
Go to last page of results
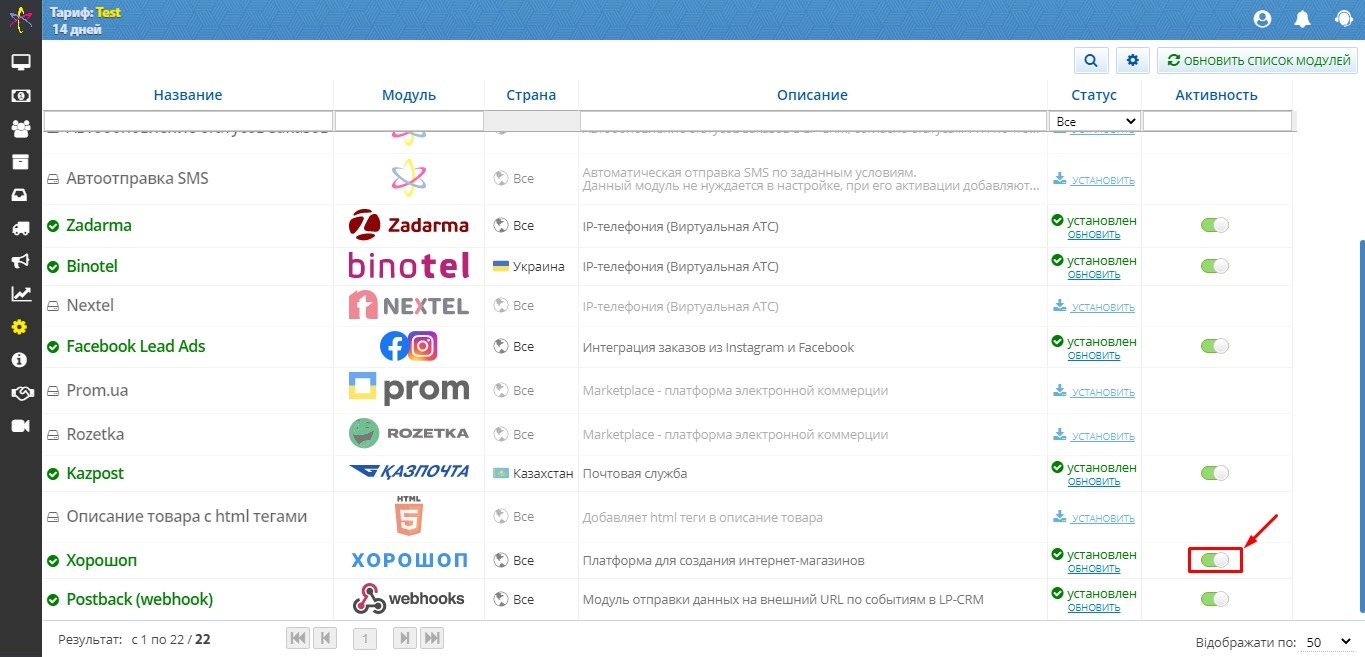click(x=431, y=638)
